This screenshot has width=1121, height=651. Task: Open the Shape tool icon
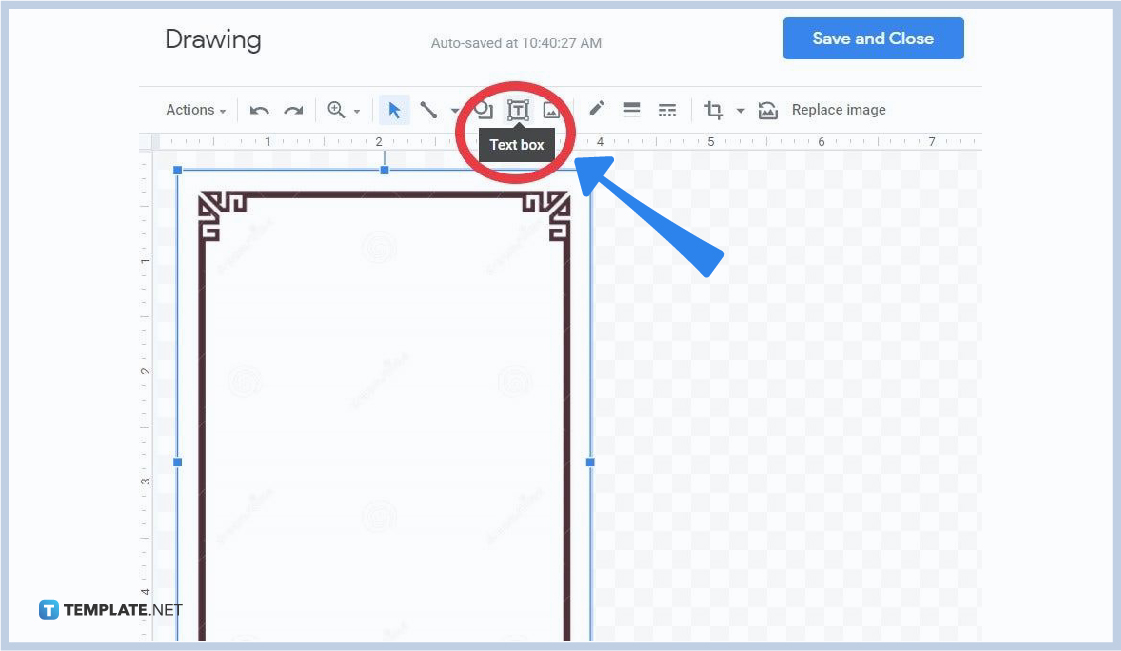(x=484, y=109)
